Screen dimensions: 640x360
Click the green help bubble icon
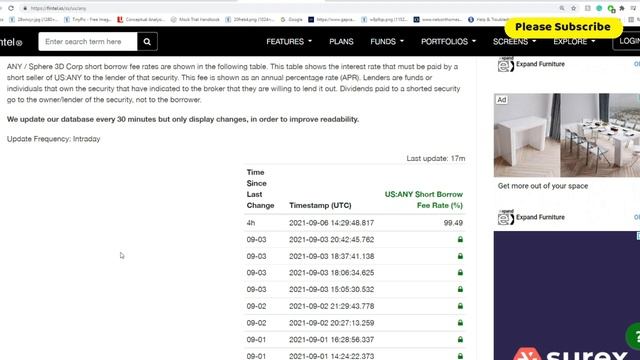(633, 337)
